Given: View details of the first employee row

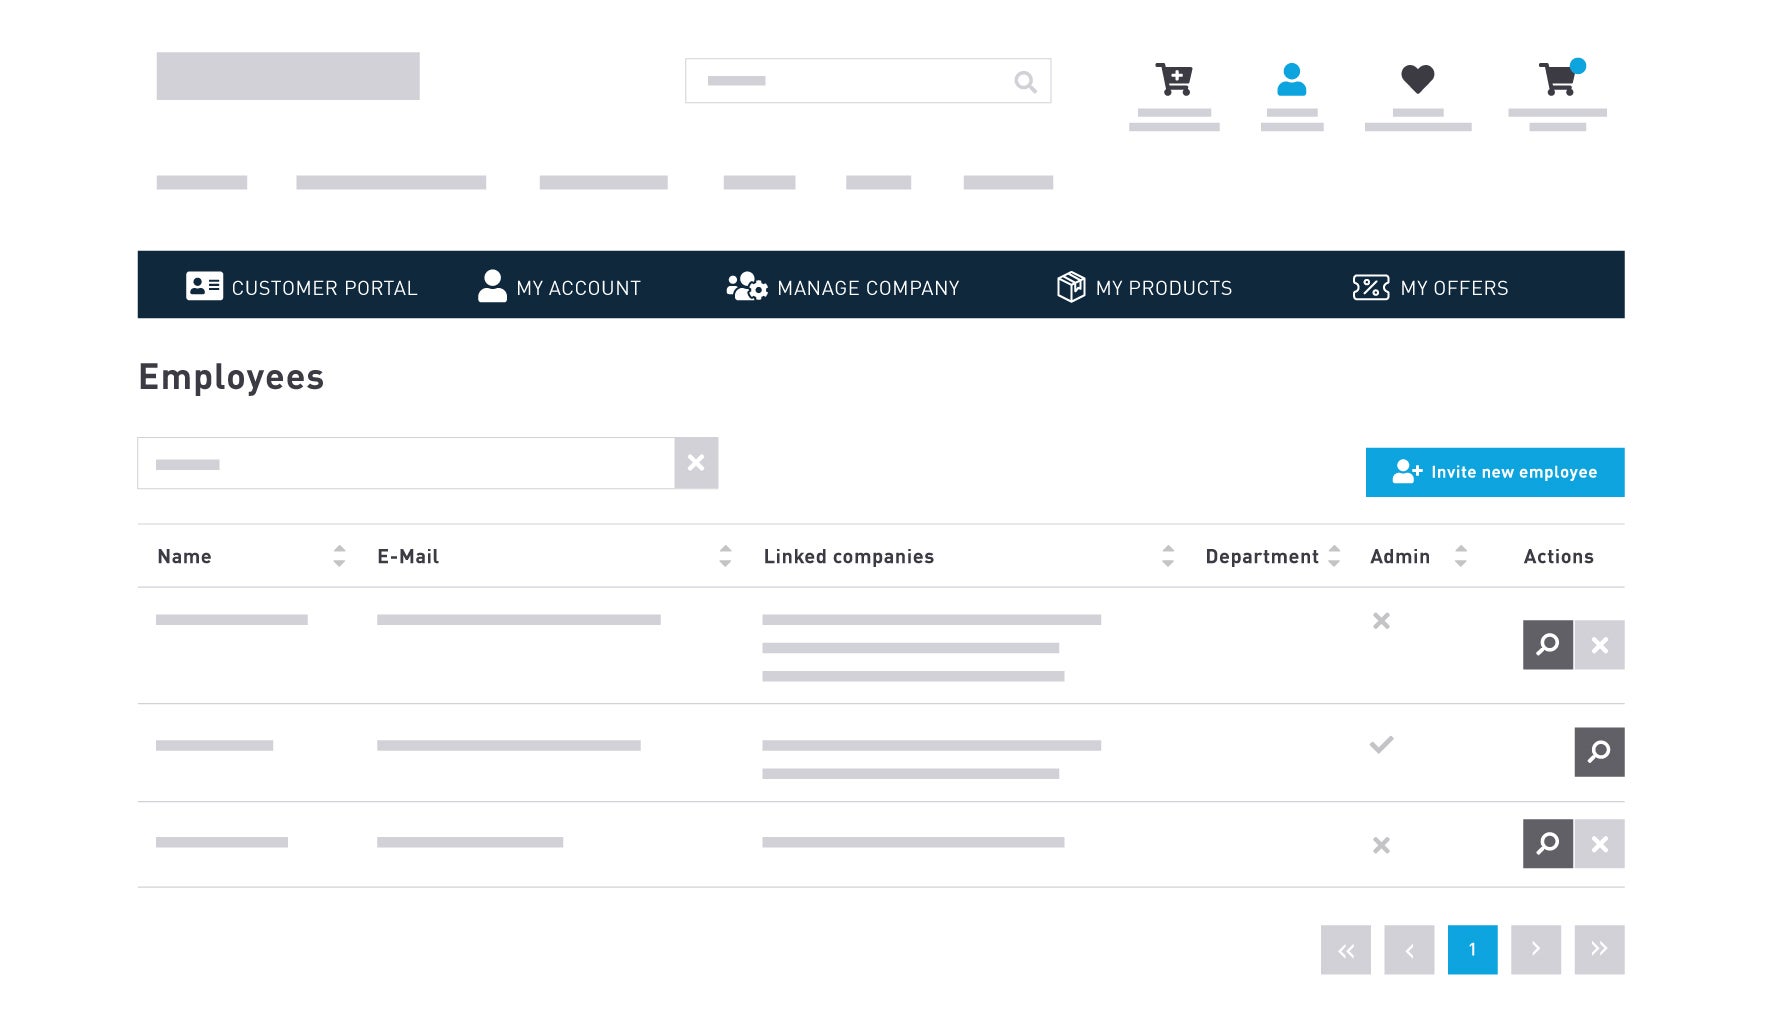Looking at the screenshot, I should tap(1548, 645).
